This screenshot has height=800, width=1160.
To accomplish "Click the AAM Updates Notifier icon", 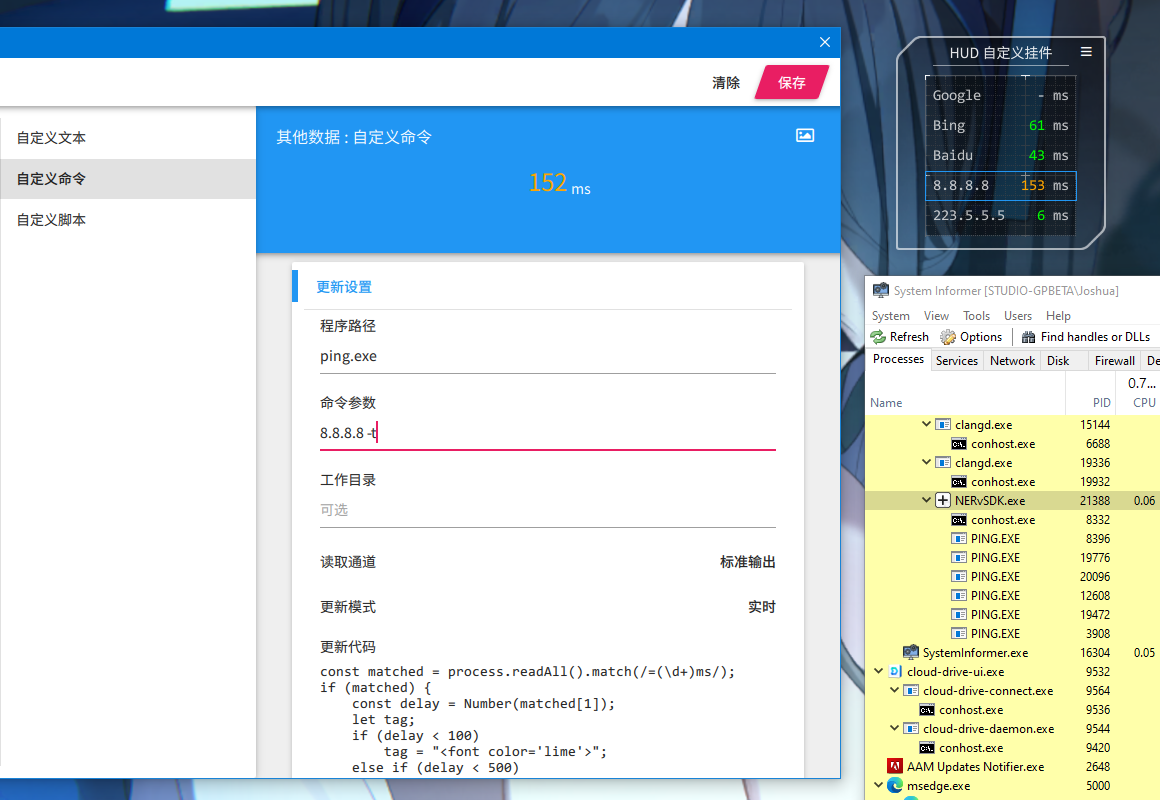I will tap(895, 767).
